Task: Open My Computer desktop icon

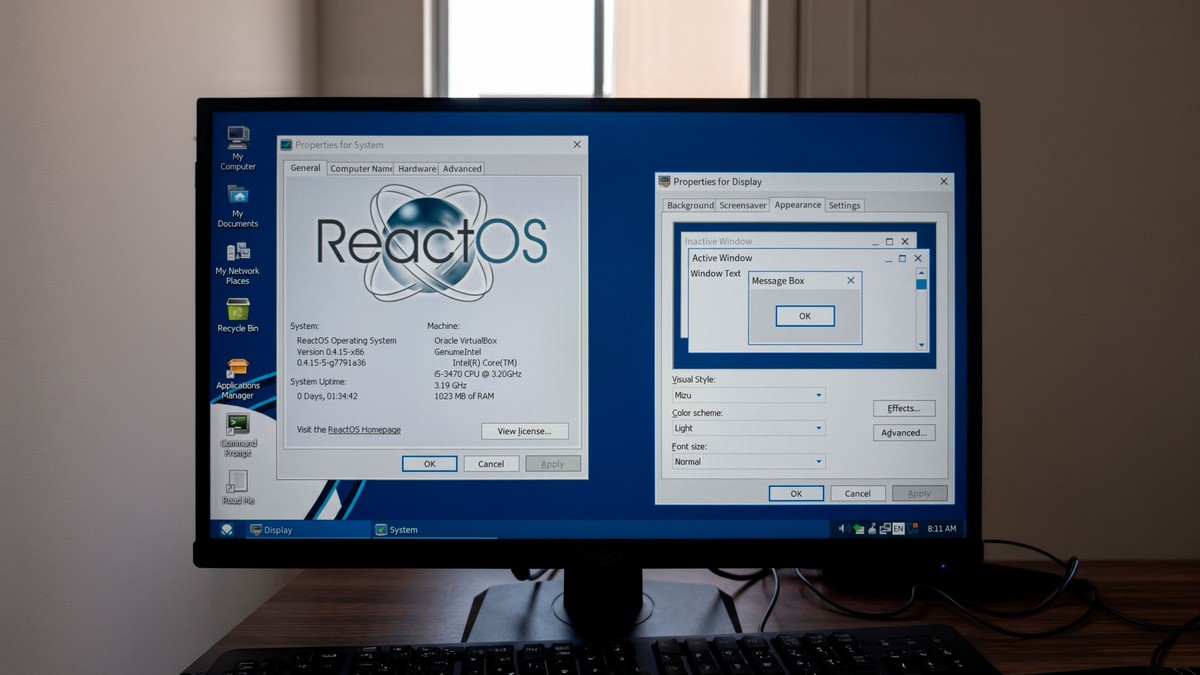Action: [238, 148]
